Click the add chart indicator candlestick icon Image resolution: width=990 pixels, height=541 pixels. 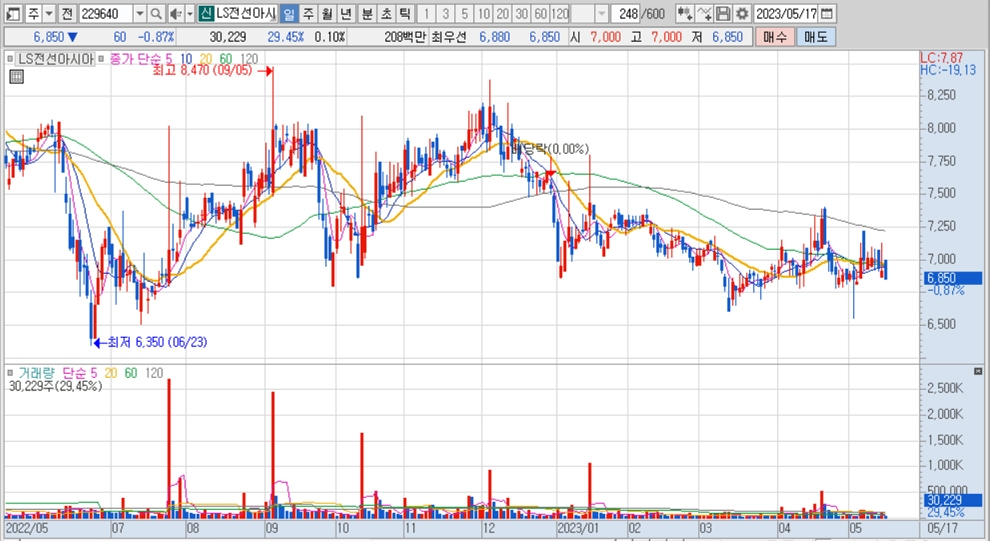click(684, 14)
